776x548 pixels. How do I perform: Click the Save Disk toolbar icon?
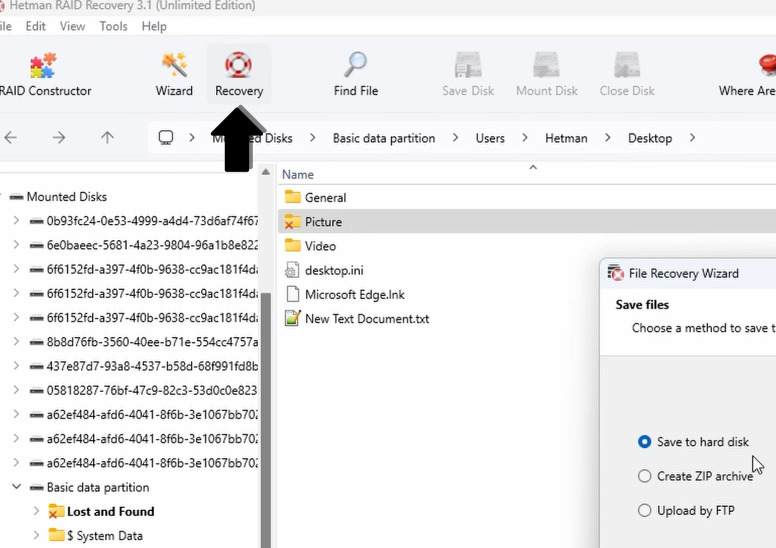tap(468, 65)
